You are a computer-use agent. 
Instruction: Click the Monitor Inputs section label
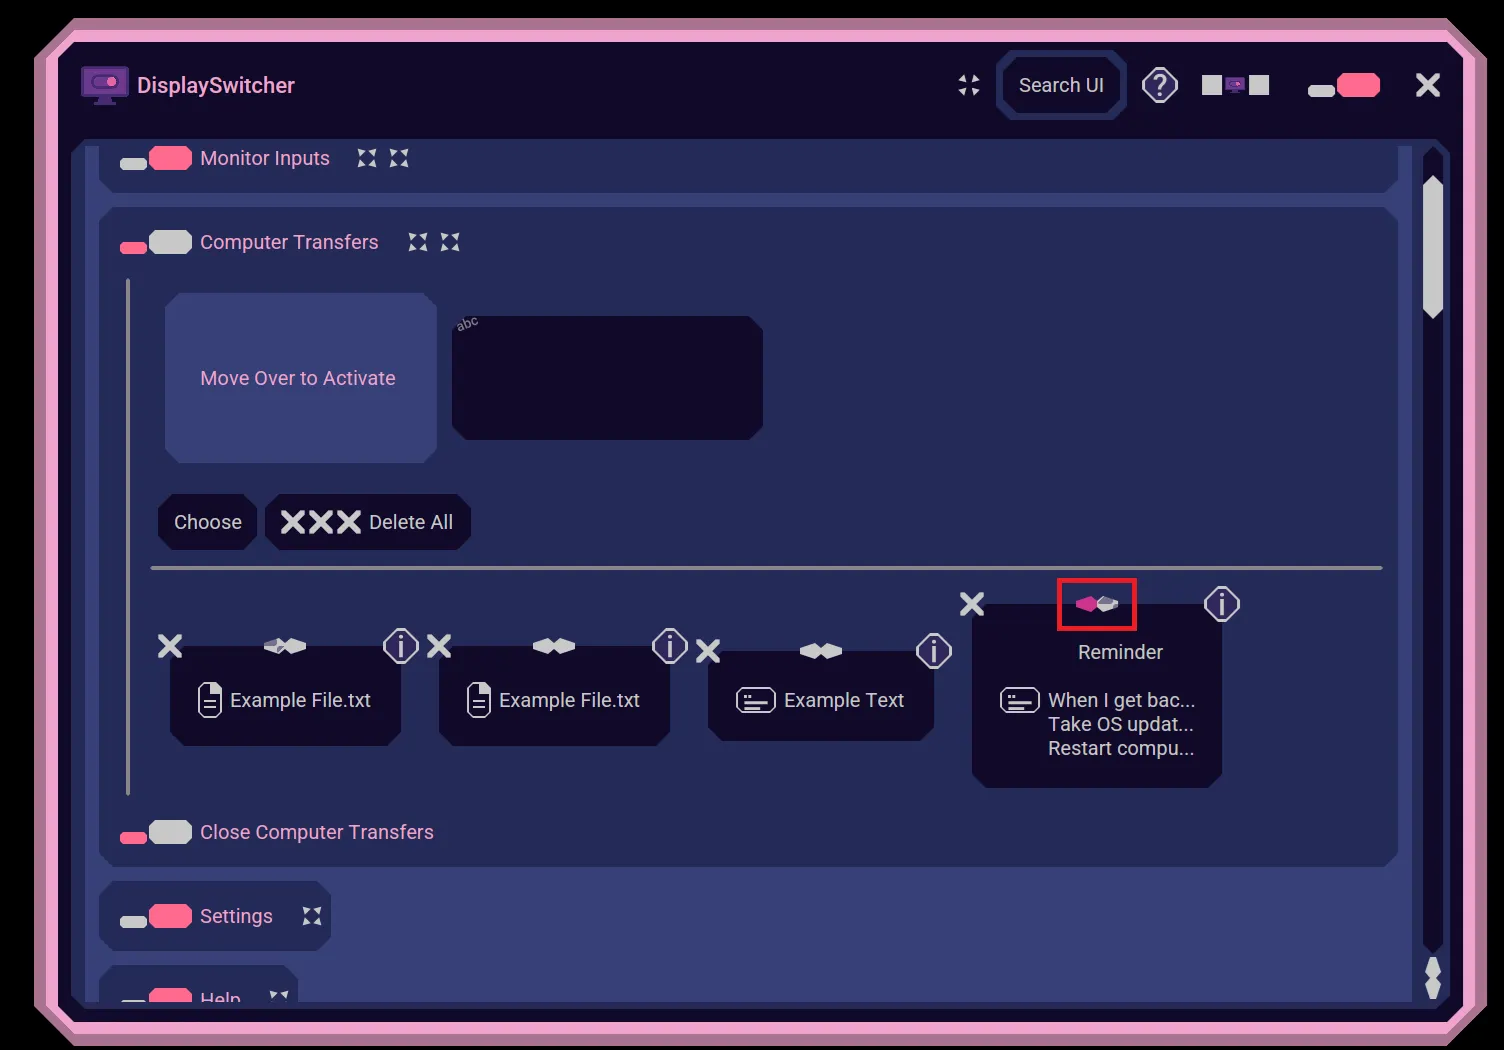tap(265, 158)
